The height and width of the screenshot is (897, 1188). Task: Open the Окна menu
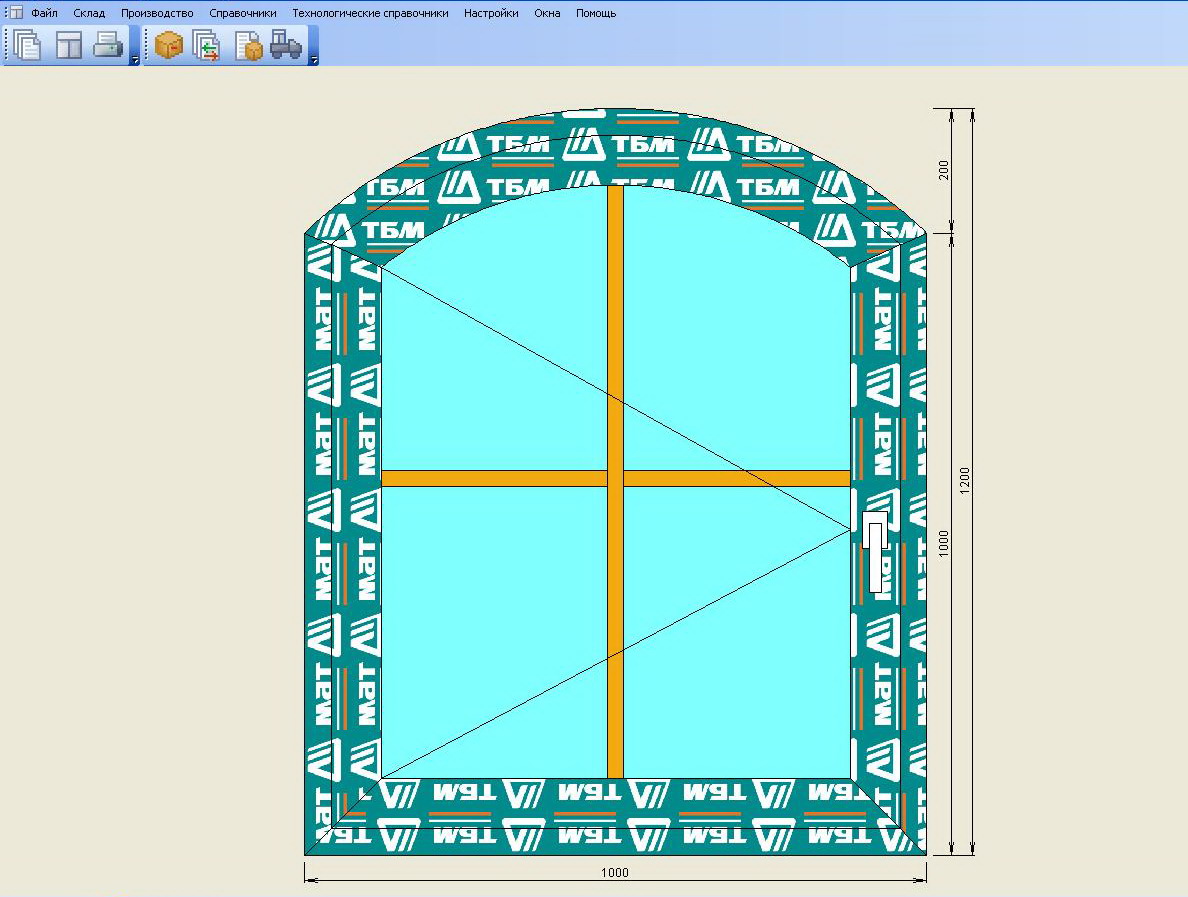point(547,13)
